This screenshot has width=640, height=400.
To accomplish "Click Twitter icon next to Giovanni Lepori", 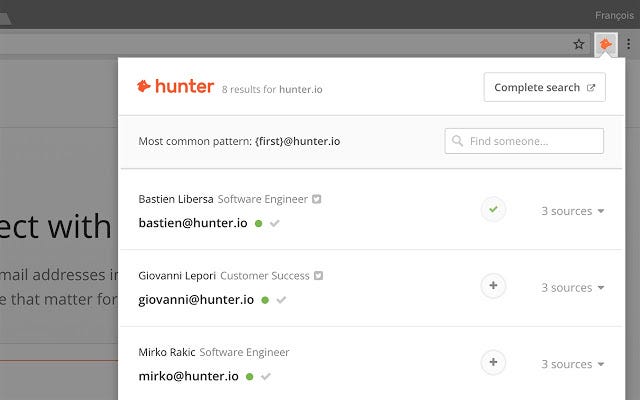I will click(x=319, y=275).
